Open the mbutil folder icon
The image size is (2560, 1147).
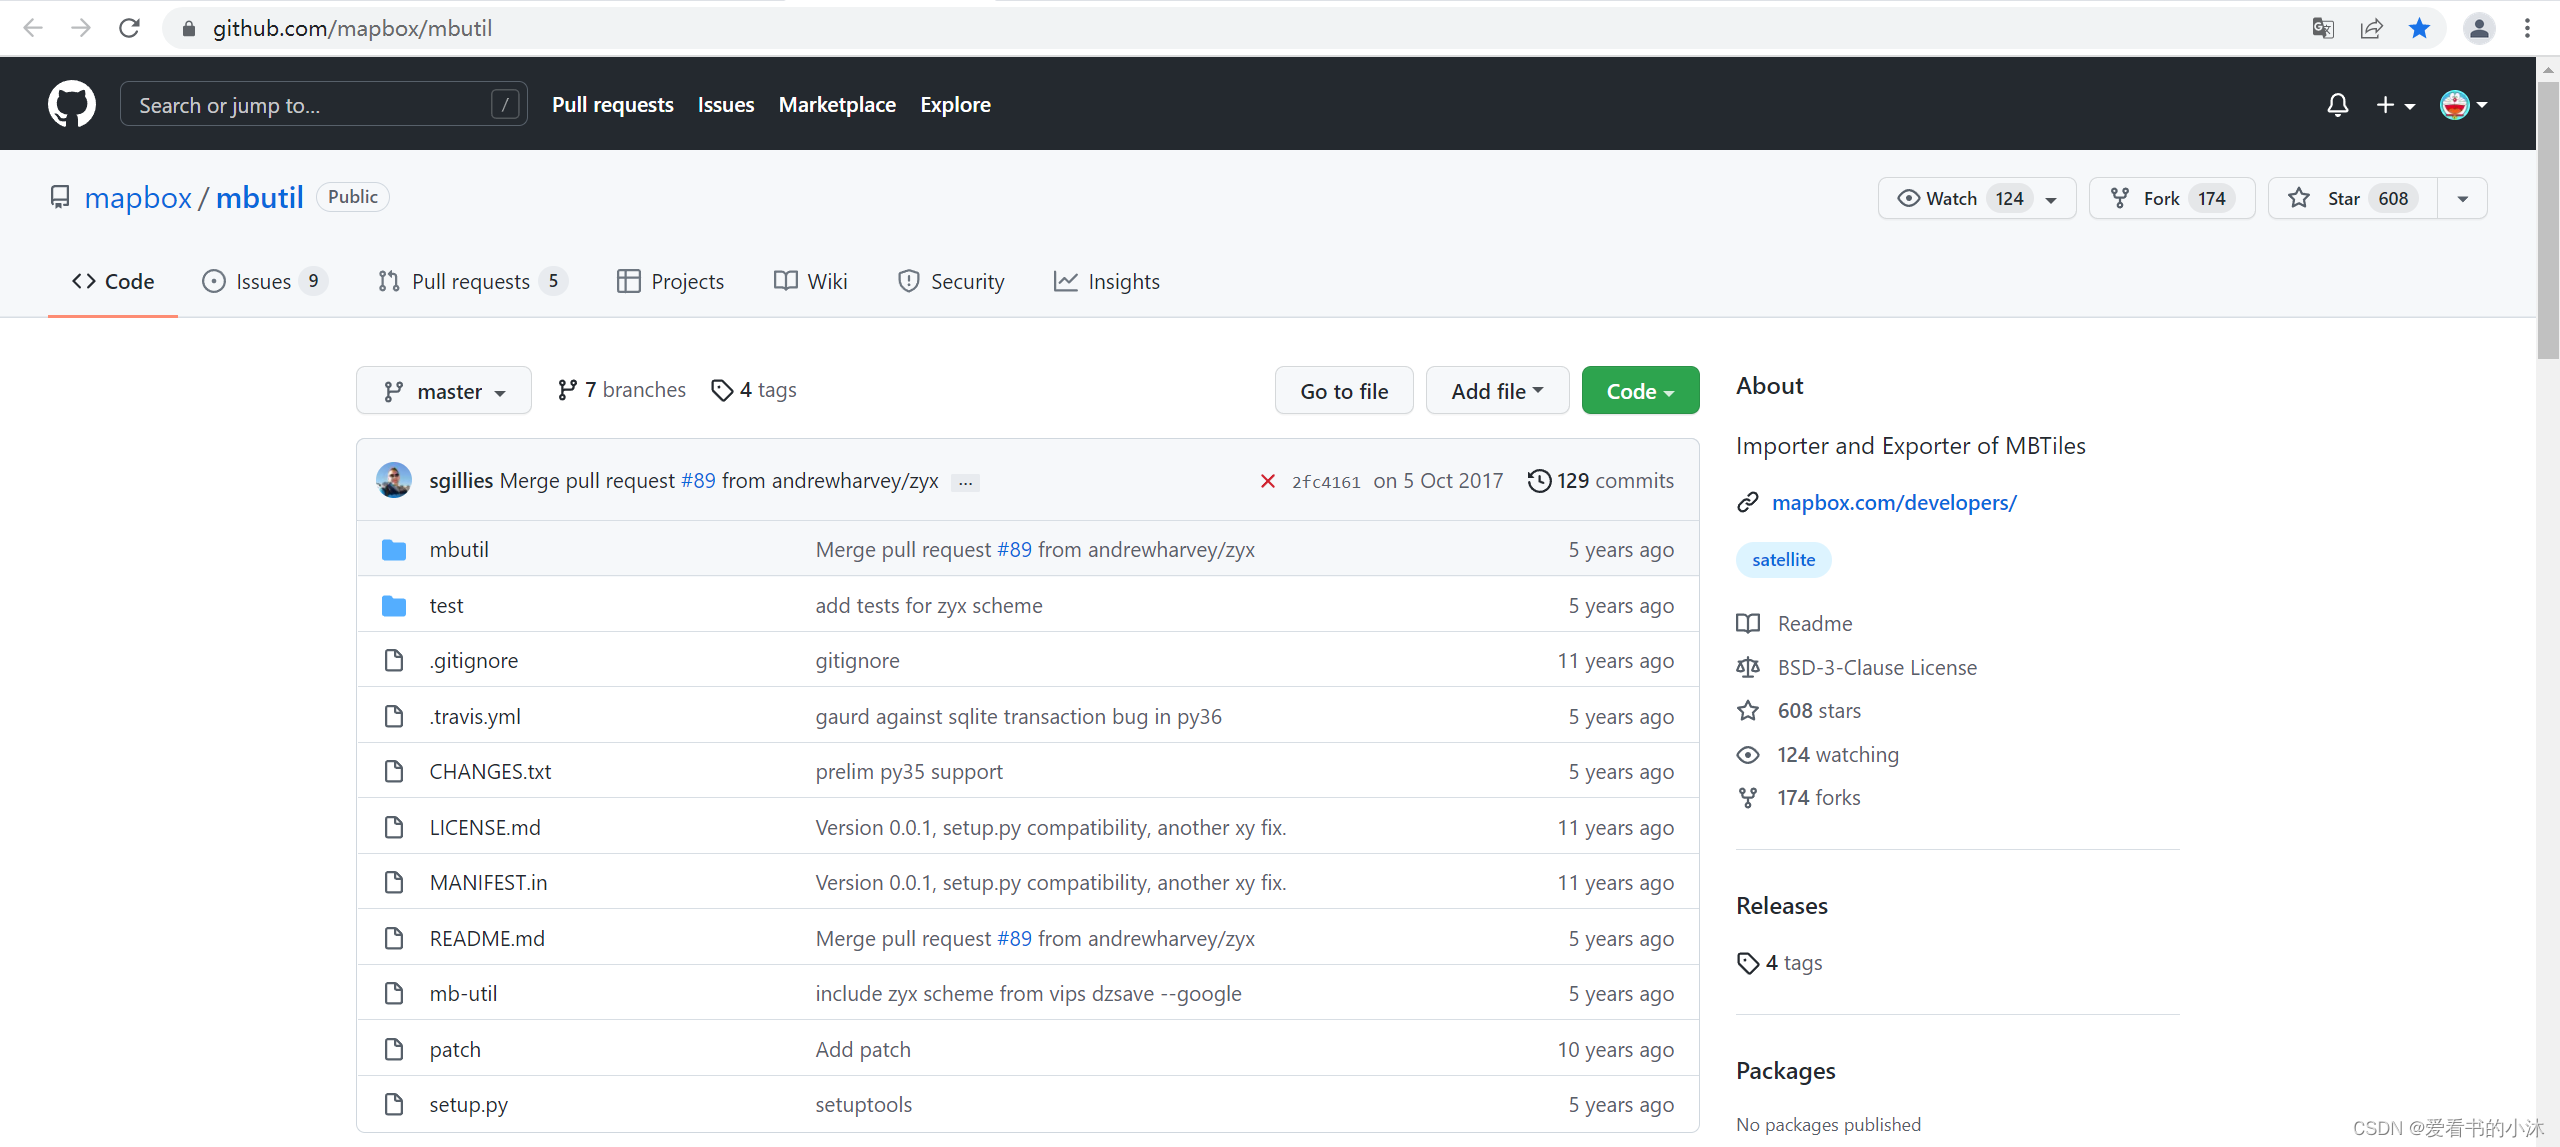pyautogui.click(x=394, y=550)
